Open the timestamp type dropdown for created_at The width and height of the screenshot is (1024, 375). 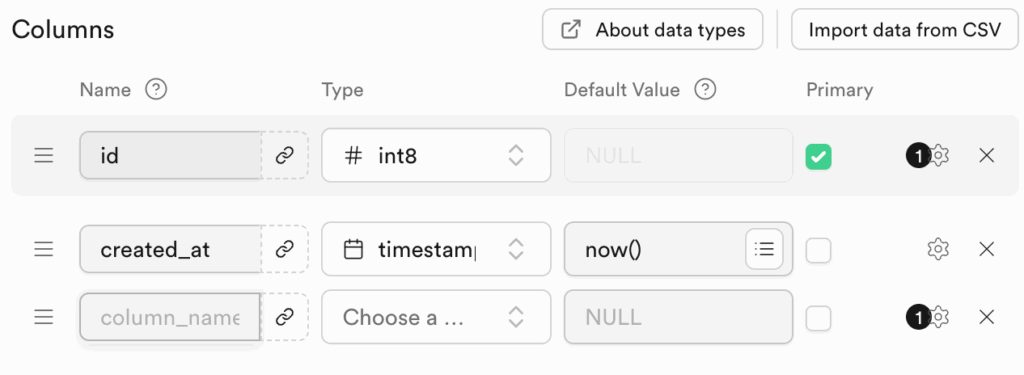pos(436,249)
